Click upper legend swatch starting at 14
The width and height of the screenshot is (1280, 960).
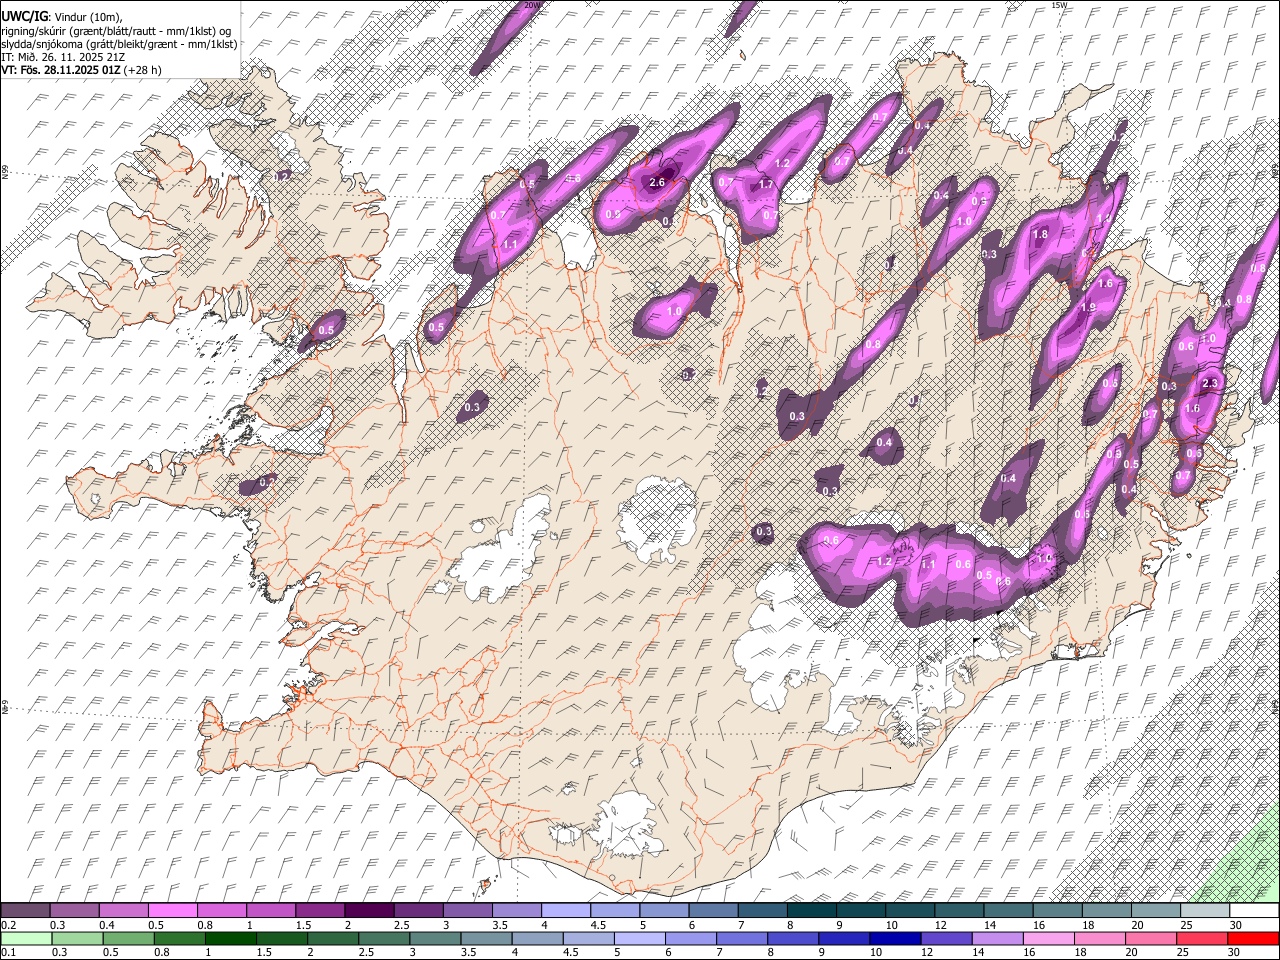(1007, 911)
